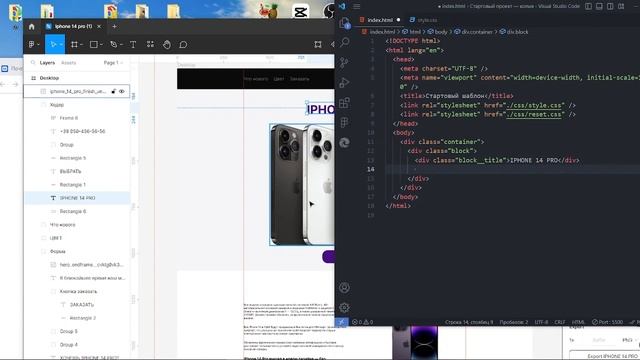Go to the Figma home icon
Screen dimensions: 640x360
coord(31,27)
